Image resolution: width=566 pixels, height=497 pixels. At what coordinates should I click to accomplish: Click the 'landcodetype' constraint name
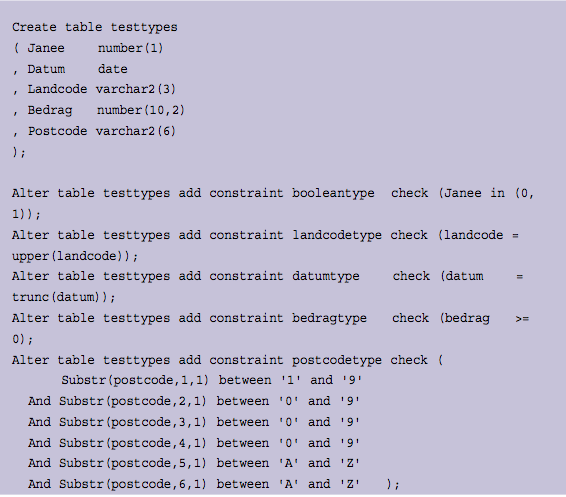[x=337, y=235]
